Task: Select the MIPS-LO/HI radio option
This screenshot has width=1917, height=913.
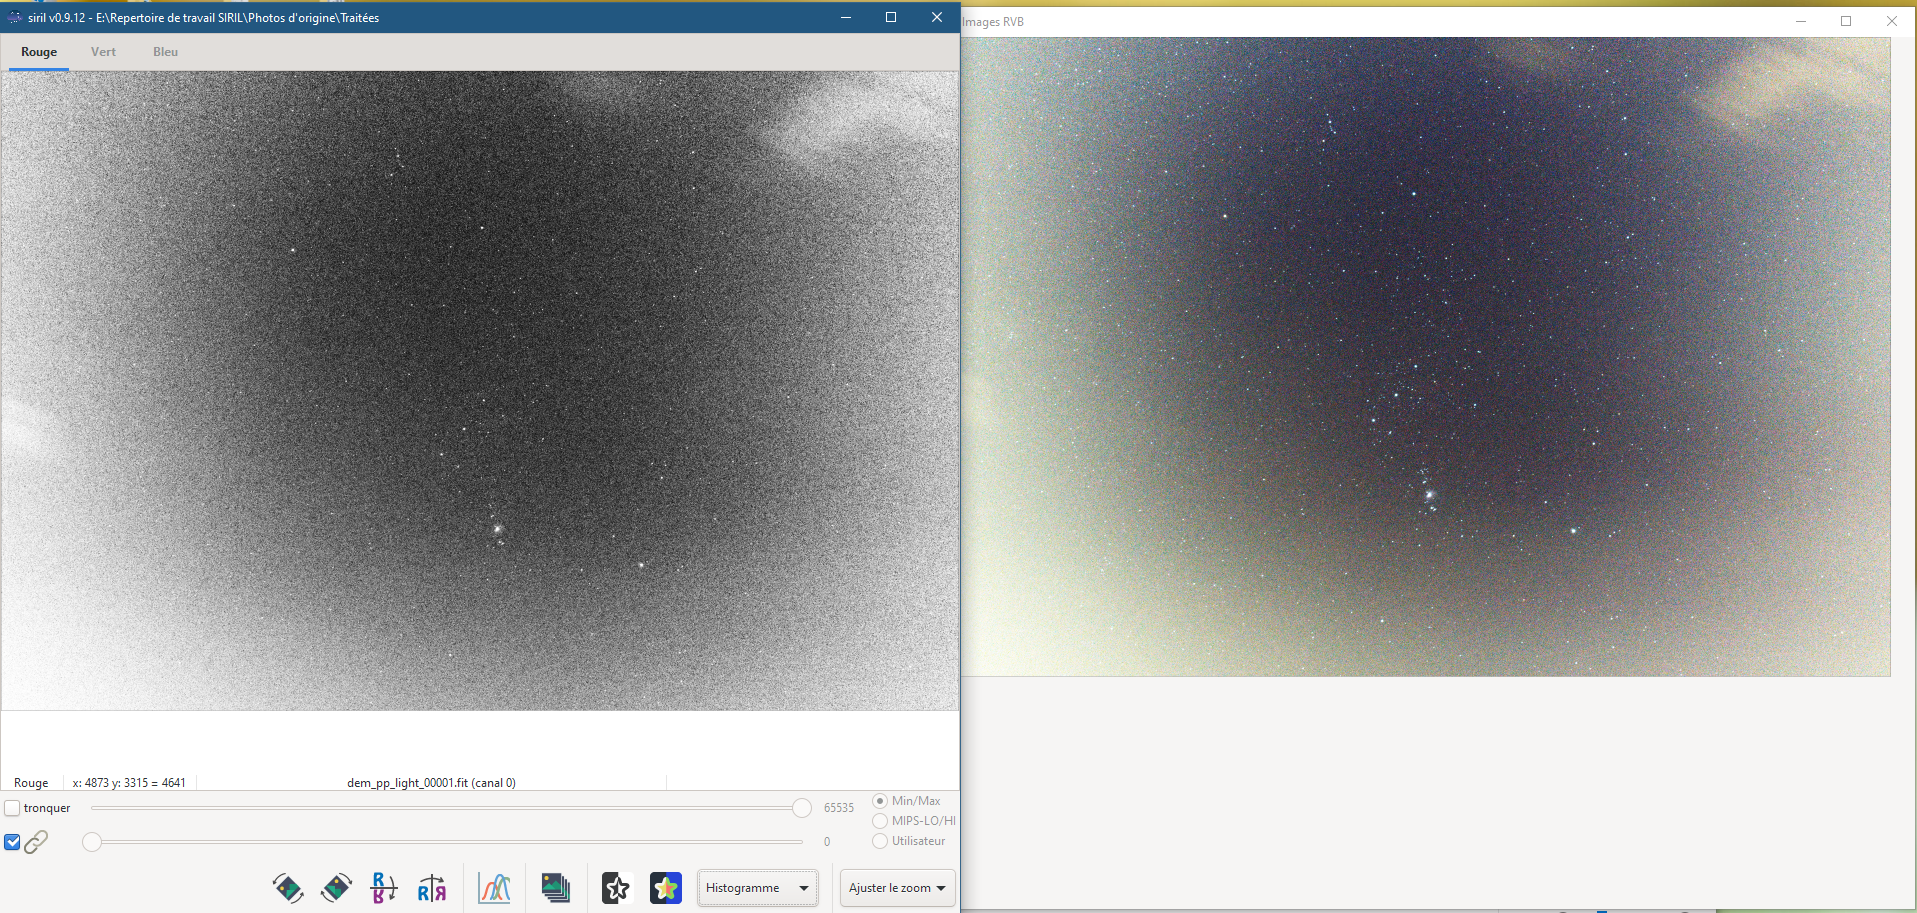Action: coord(880,821)
